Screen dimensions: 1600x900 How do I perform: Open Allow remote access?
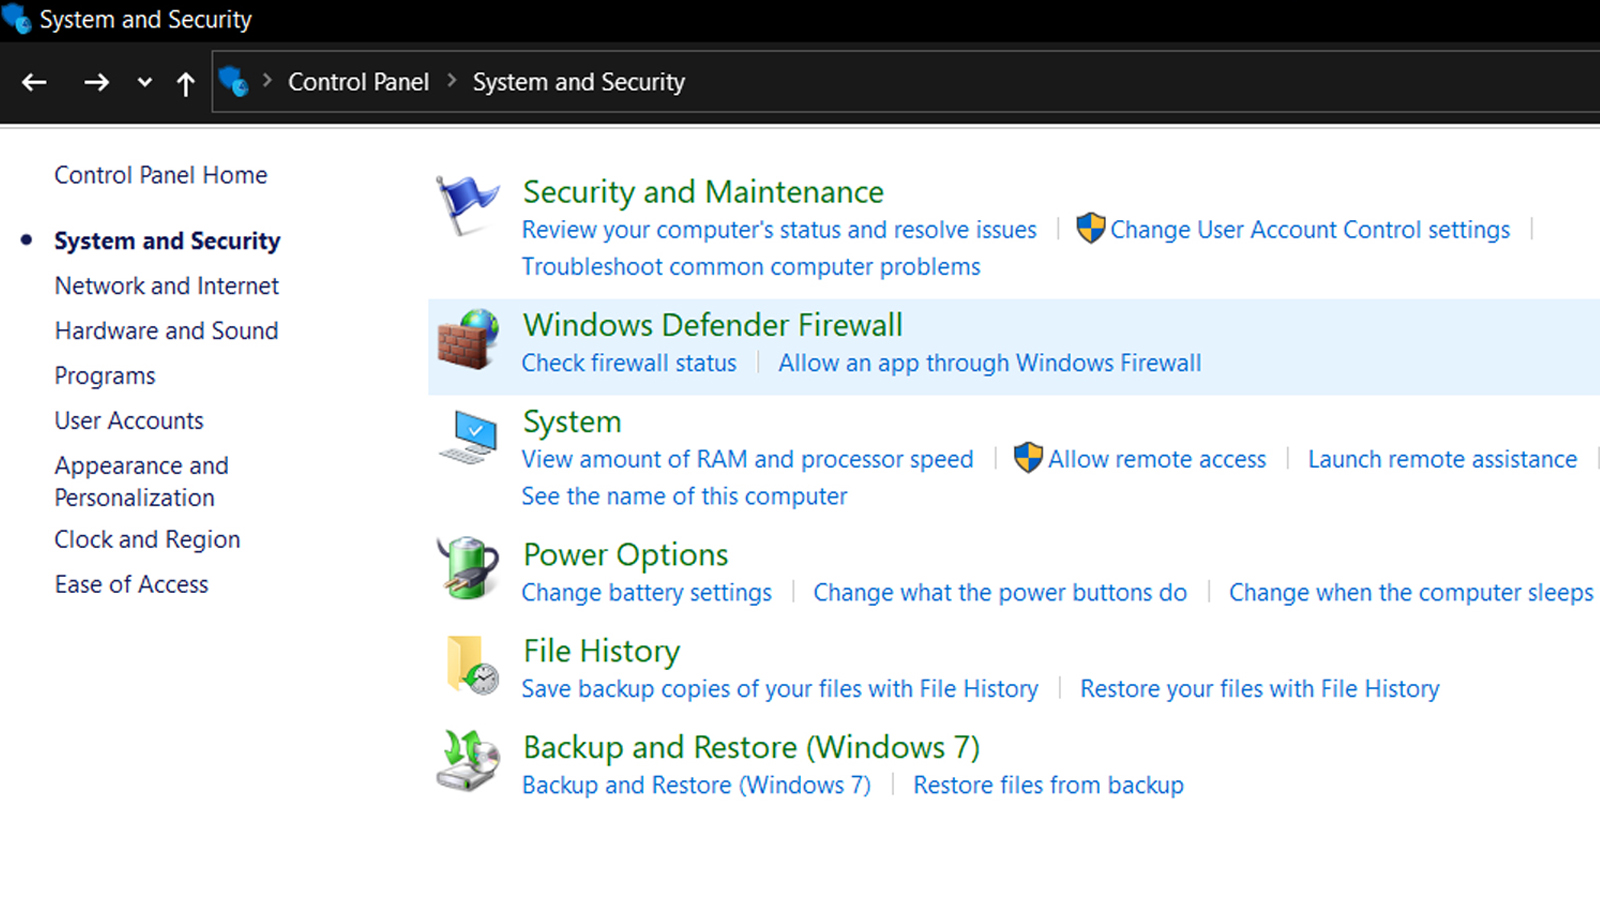pos(1157,459)
